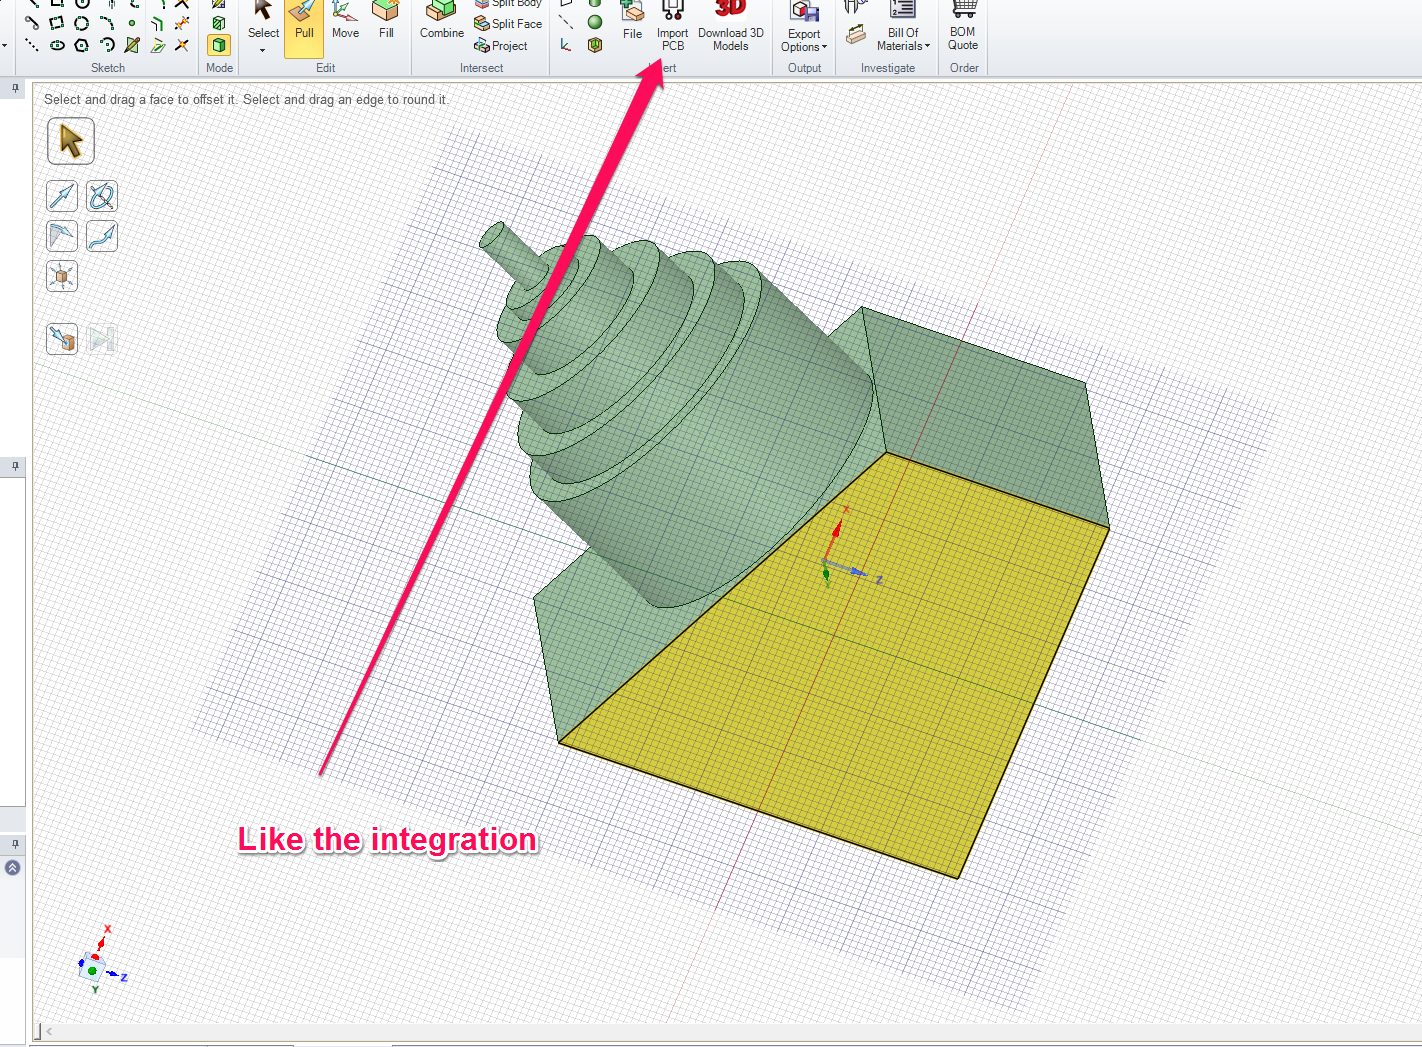Activate the Move tool
Image resolution: width=1422 pixels, height=1047 pixels.
coord(345,24)
